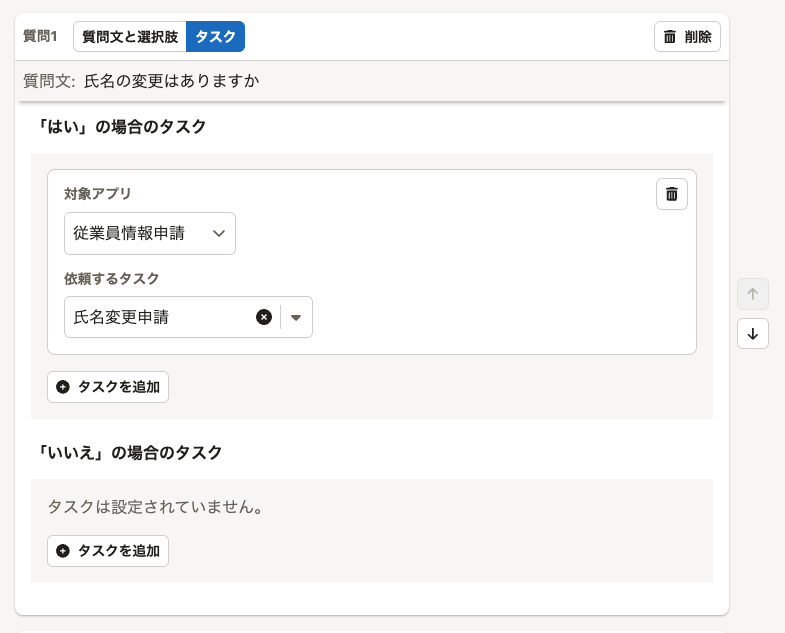Click the 依頼するタスク field label
Viewport: 785px width, 633px height.
tap(112, 279)
